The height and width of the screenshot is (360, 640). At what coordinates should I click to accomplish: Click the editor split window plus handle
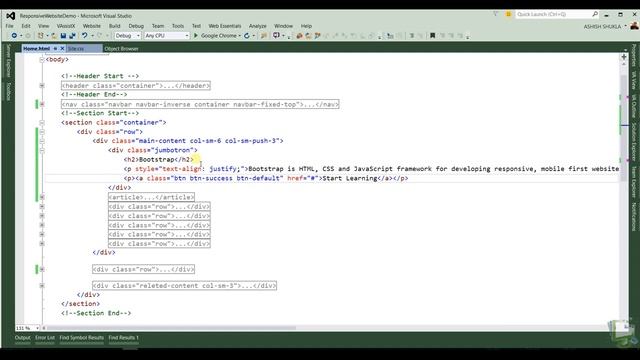click(624, 57)
